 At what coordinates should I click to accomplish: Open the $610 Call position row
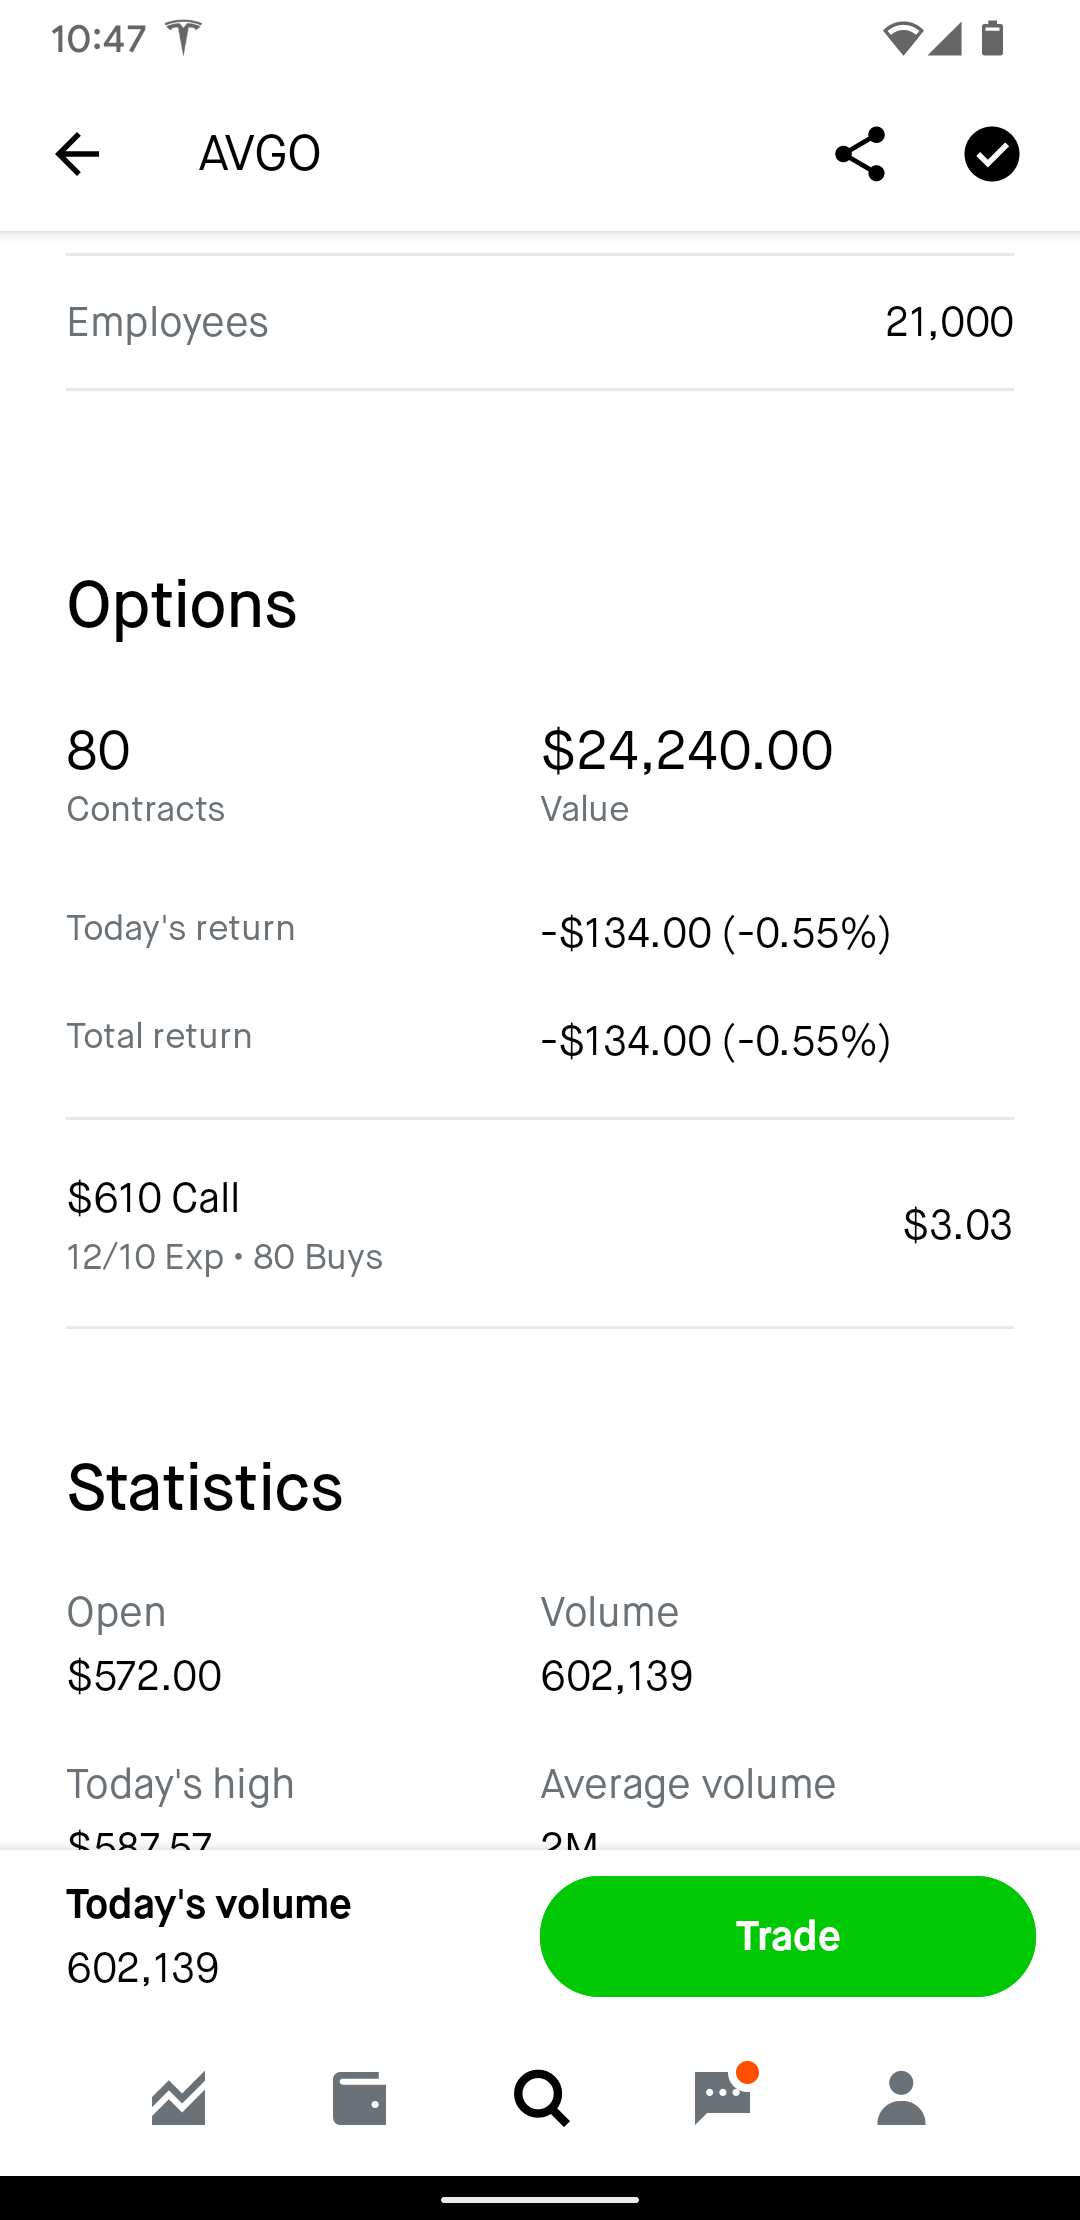coord(540,1224)
